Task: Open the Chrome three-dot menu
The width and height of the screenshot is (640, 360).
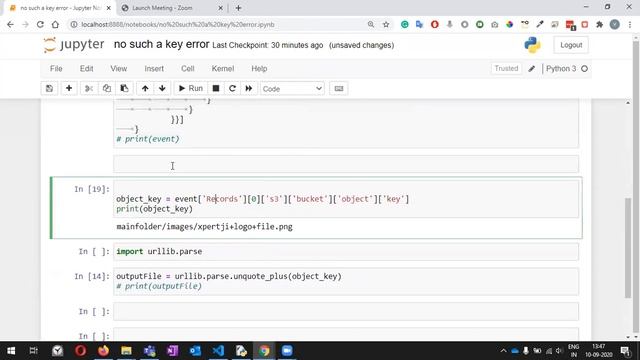Action: (x=630, y=24)
